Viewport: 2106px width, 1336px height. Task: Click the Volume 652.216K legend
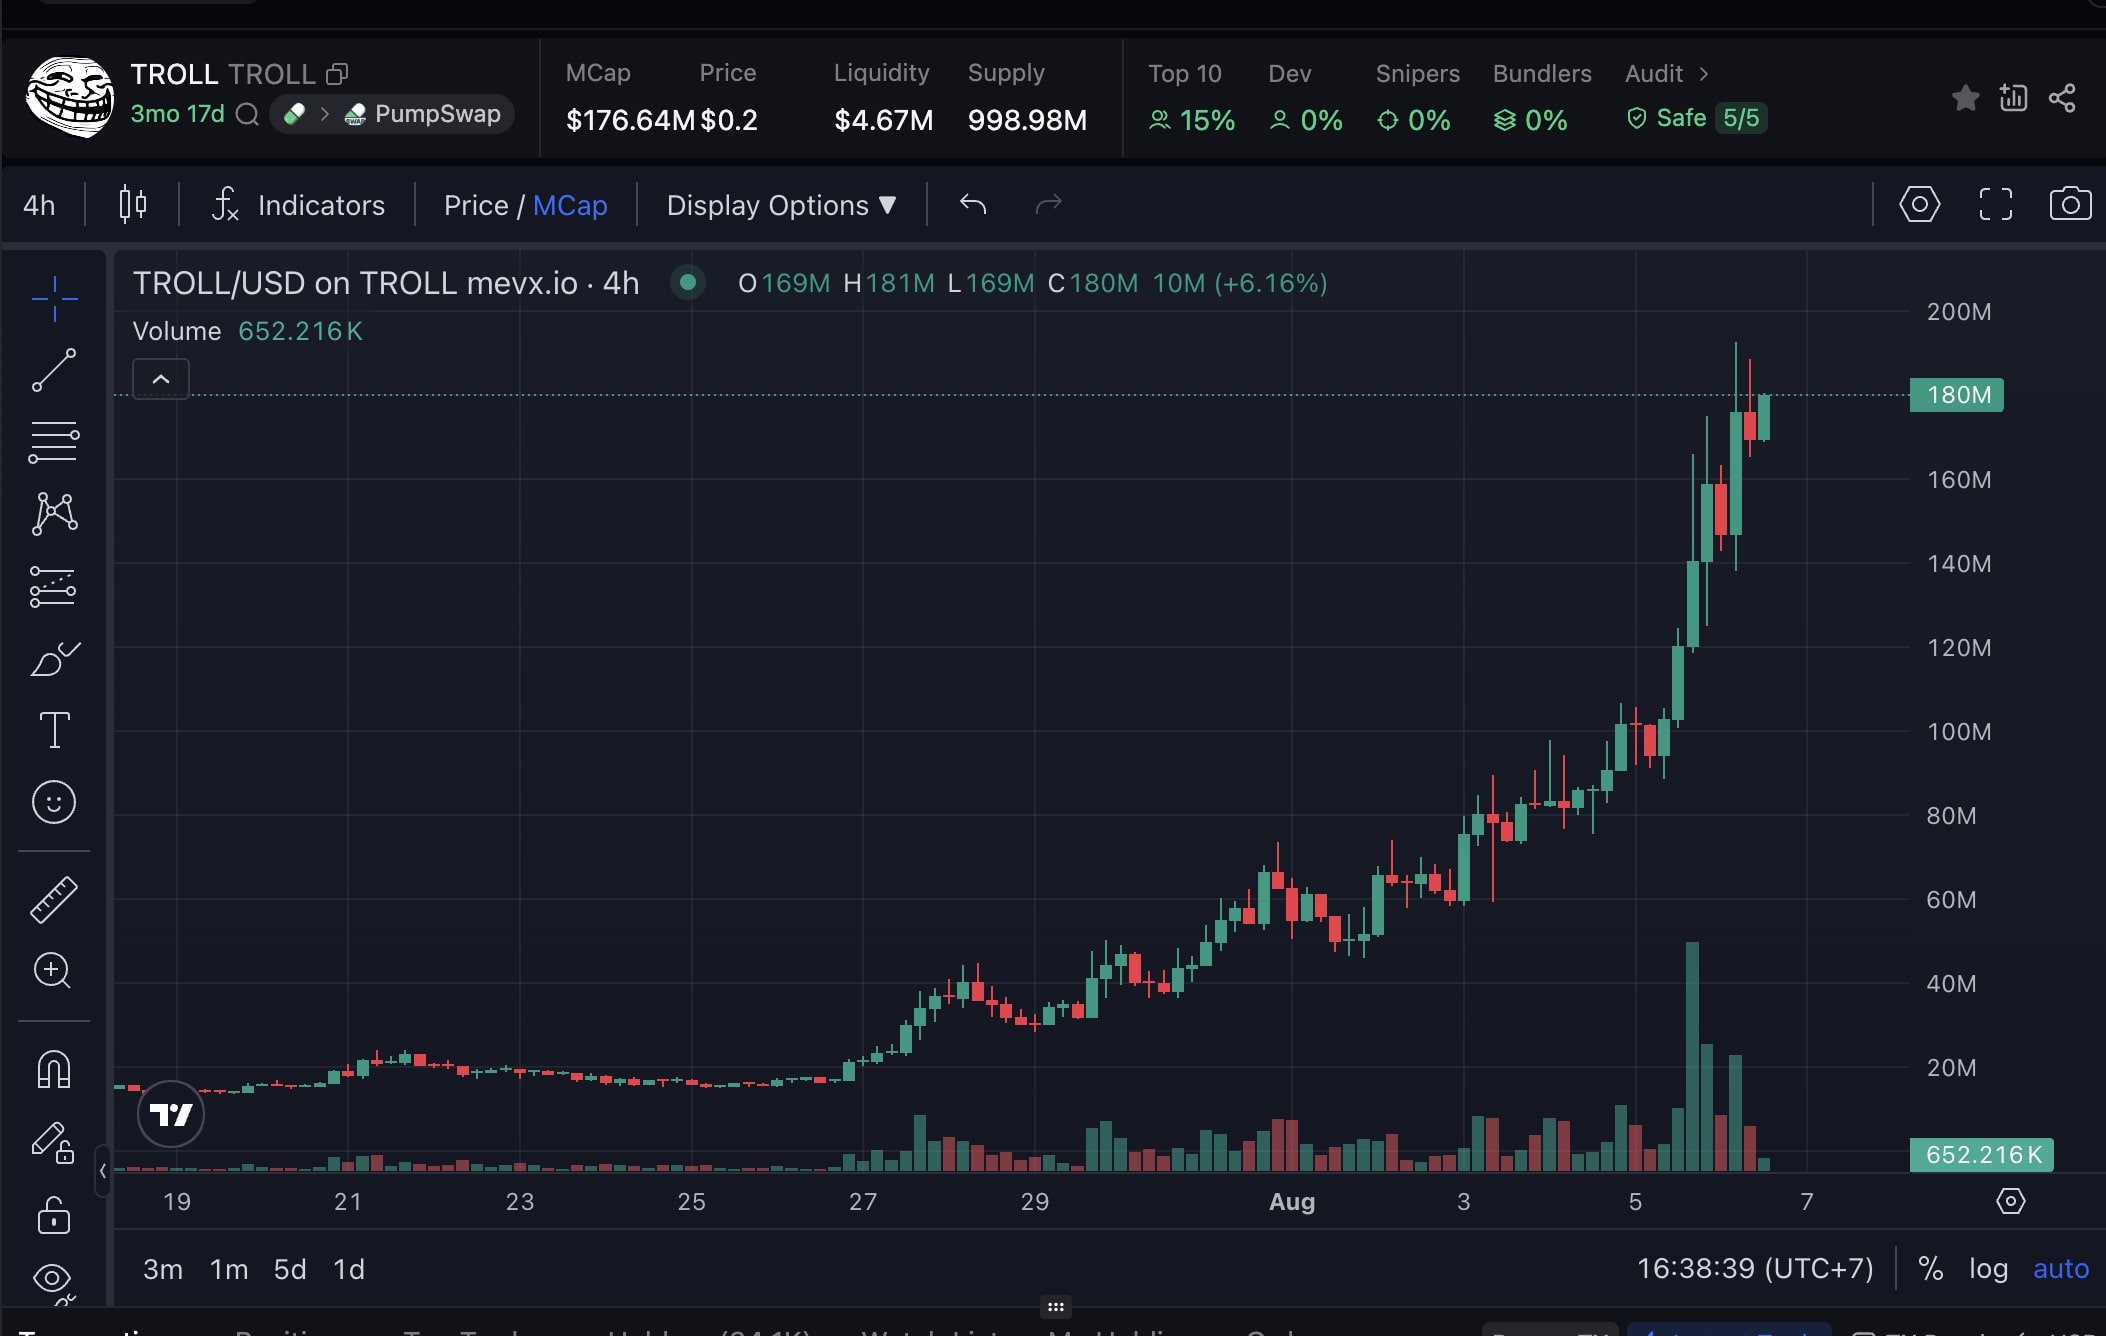pyautogui.click(x=248, y=331)
